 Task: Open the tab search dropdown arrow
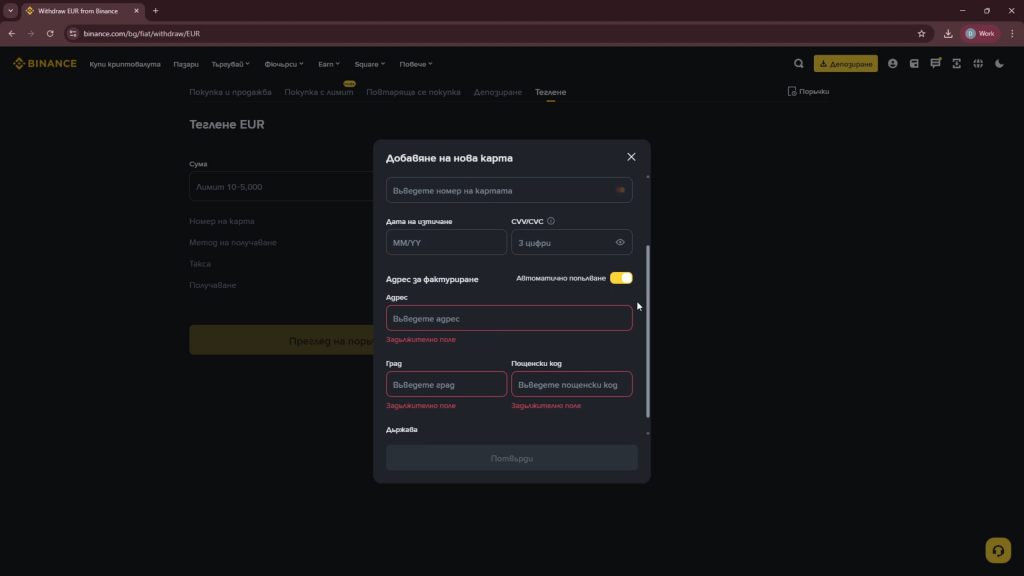coord(10,10)
